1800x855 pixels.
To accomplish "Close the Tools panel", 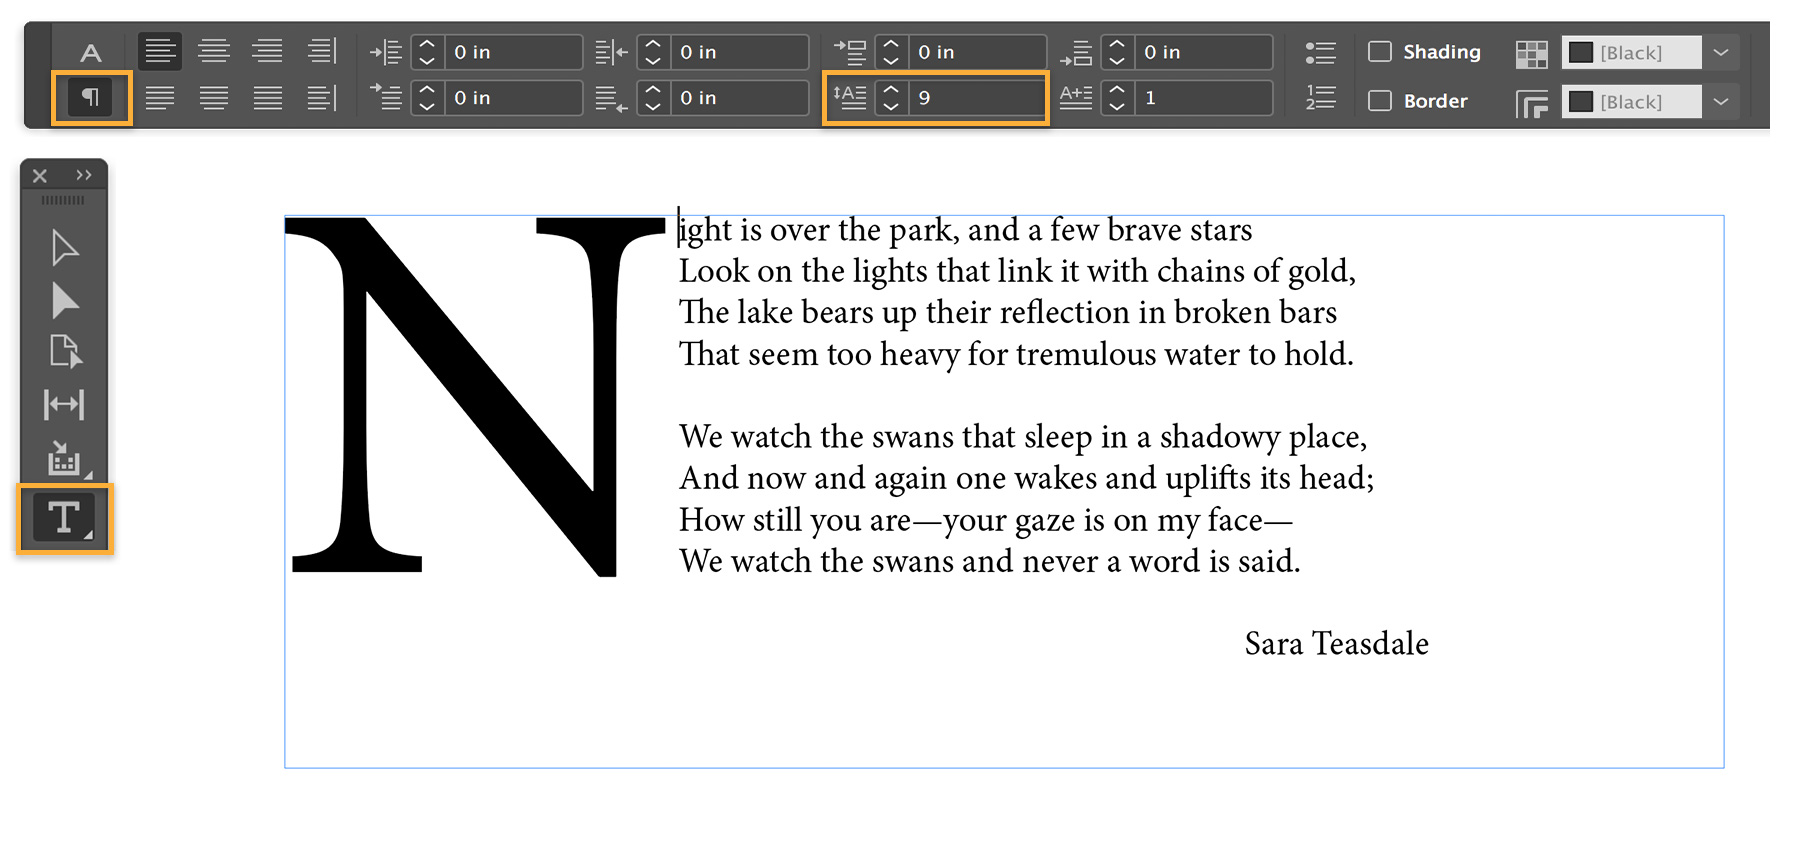I will pyautogui.click(x=40, y=175).
